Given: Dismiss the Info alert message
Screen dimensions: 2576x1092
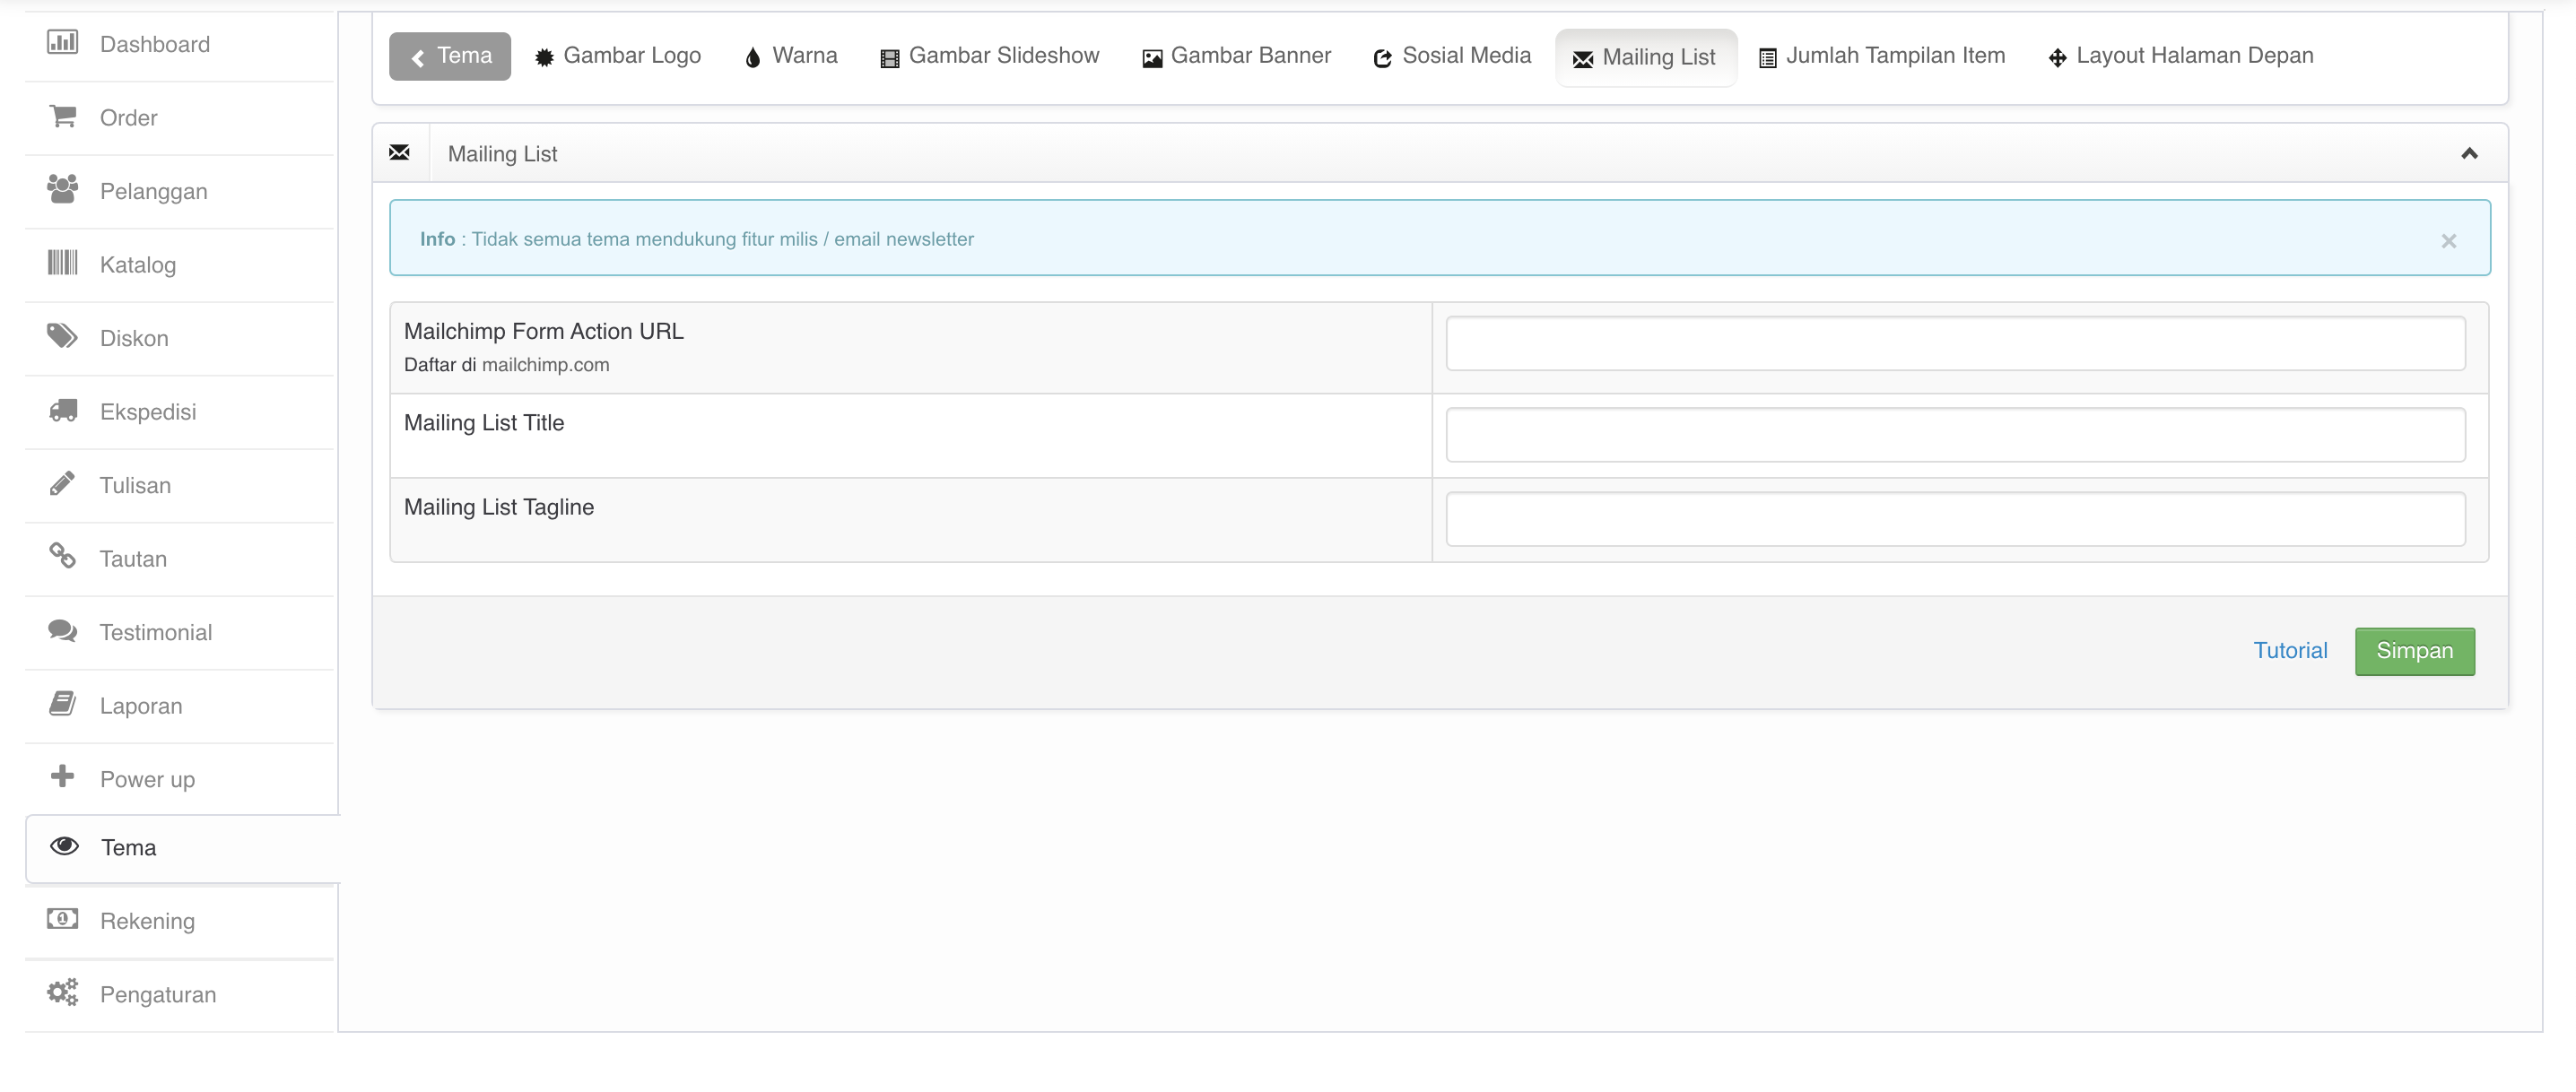Looking at the screenshot, I should [x=2448, y=241].
